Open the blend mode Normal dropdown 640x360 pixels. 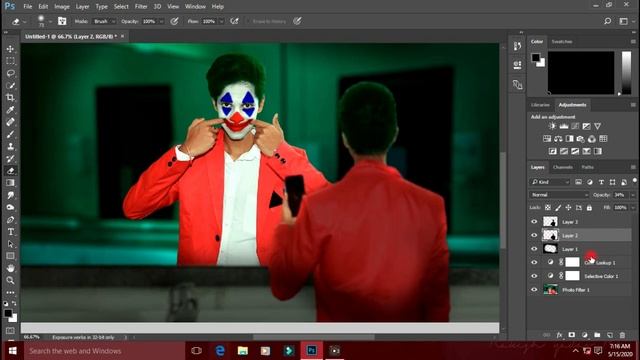tap(559, 195)
